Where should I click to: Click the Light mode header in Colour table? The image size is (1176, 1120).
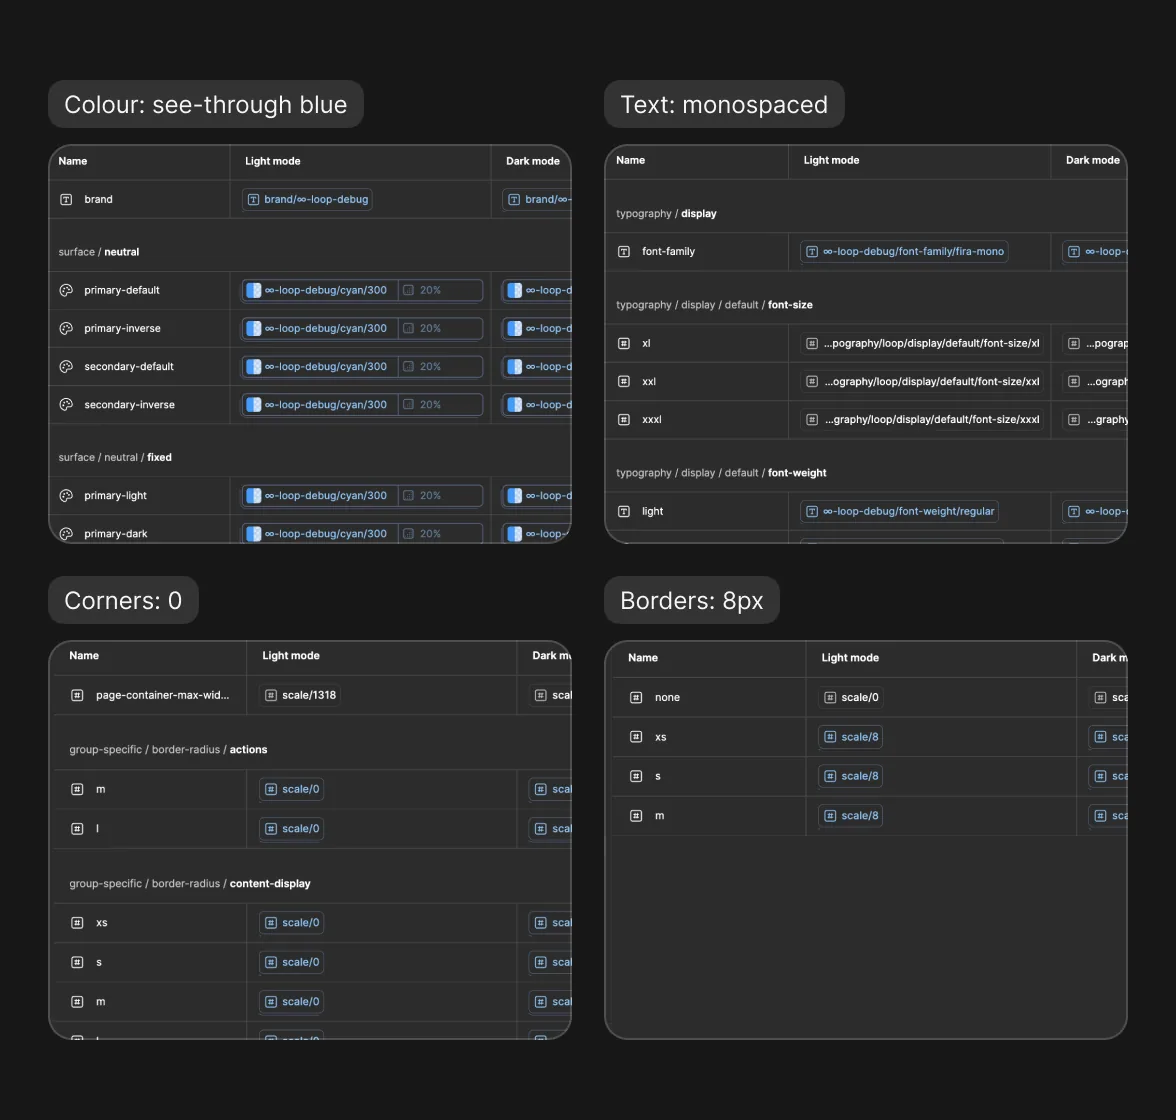click(272, 161)
